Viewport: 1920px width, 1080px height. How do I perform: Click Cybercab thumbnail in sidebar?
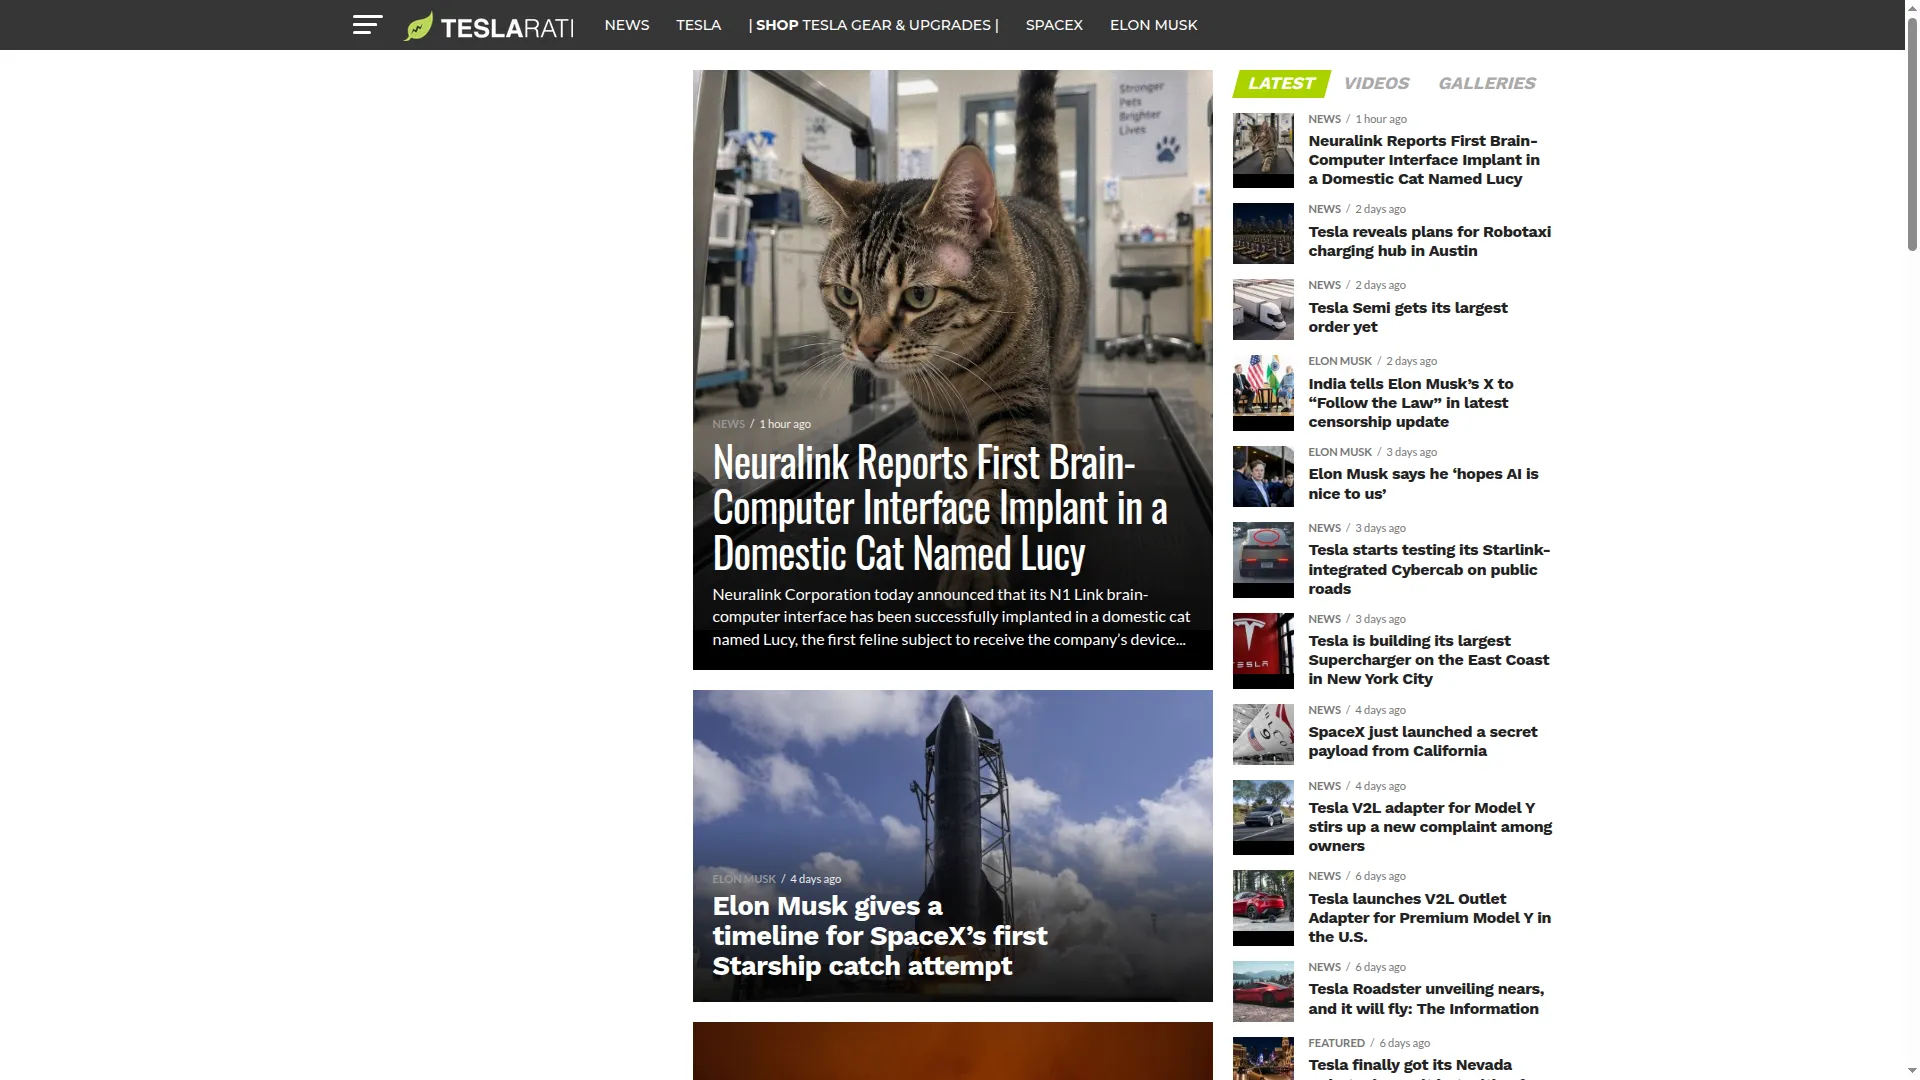(1263, 560)
